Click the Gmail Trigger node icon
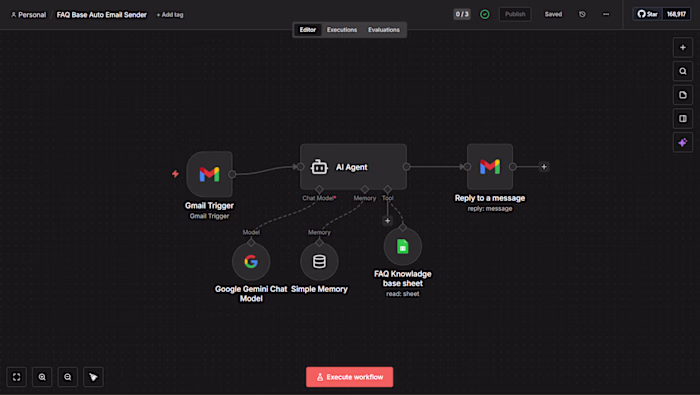The width and height of the screenshot is (700, 395). point(209,174)
